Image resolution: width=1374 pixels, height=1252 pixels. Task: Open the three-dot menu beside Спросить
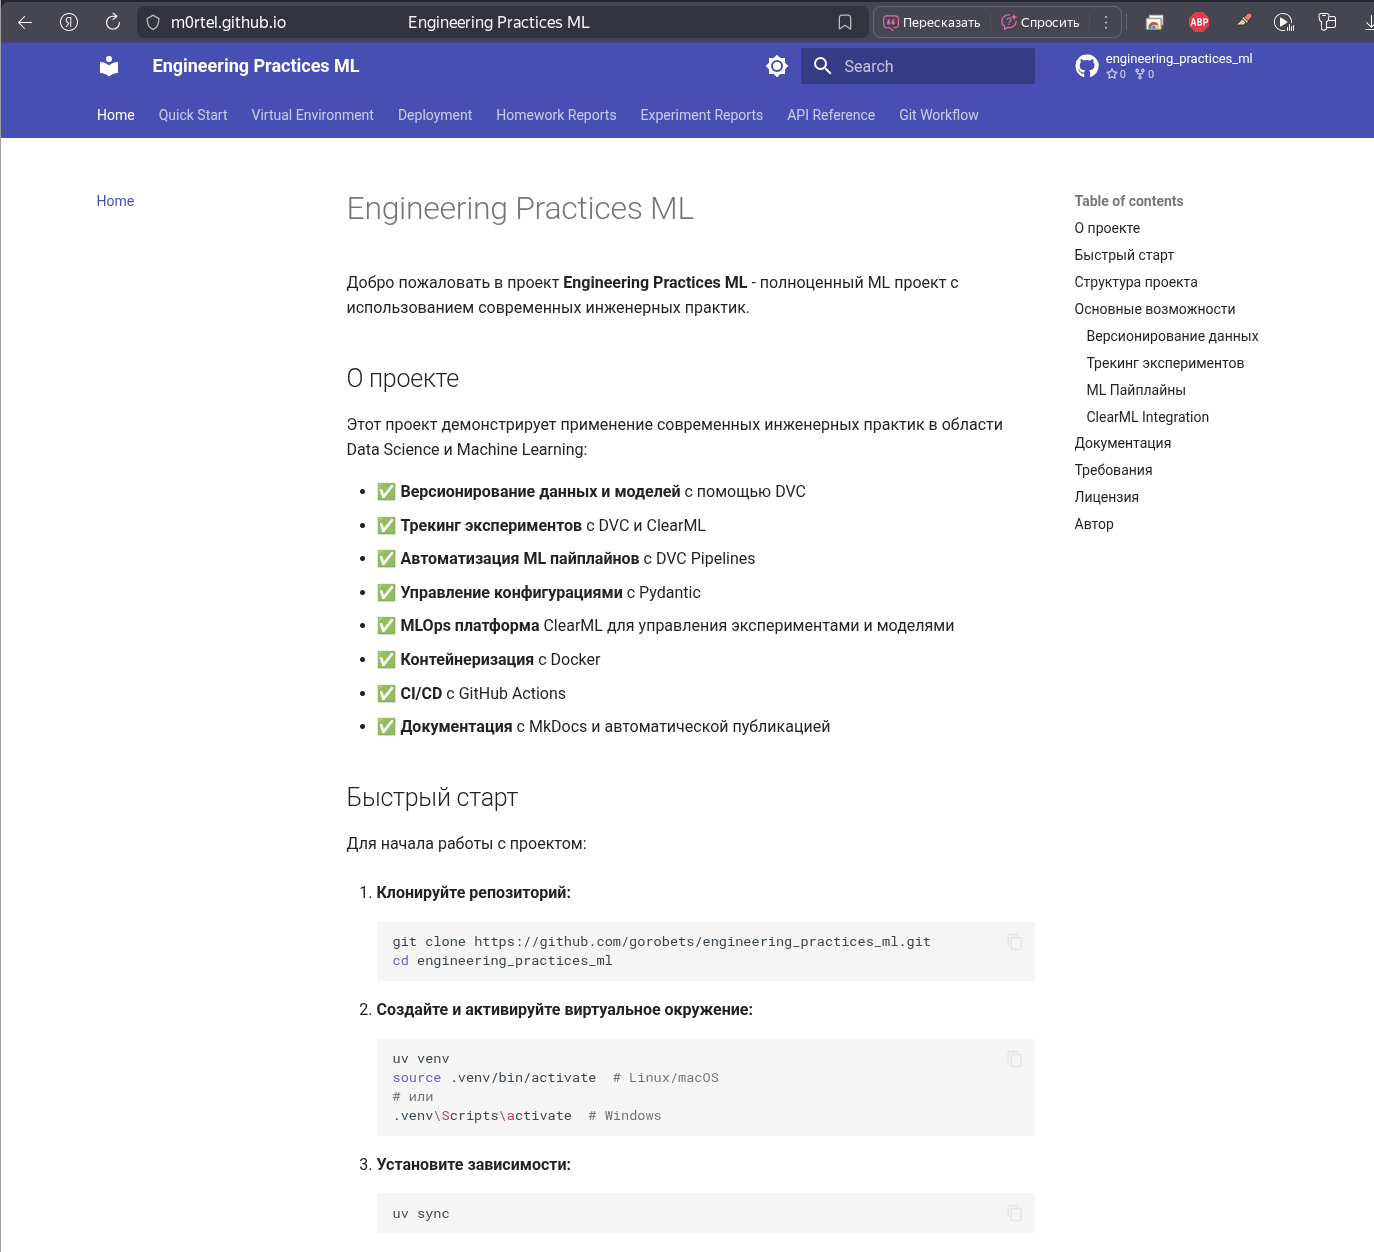pyautogui.click(x=1106, y=22)
